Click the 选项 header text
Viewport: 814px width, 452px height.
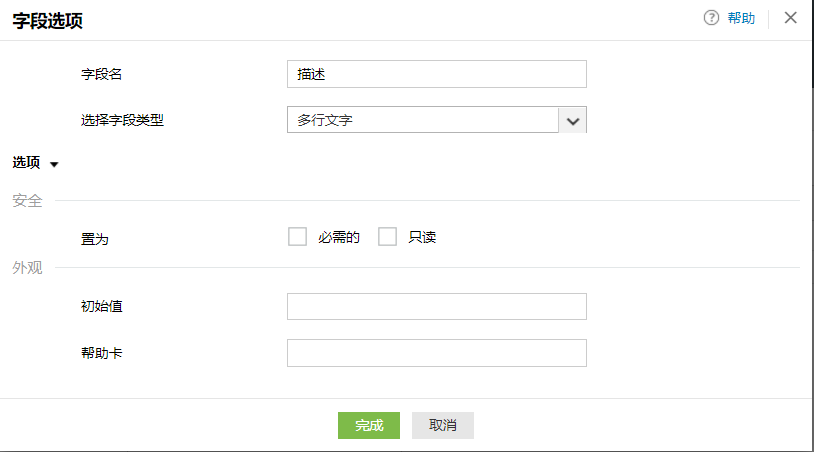pos(26,163)
